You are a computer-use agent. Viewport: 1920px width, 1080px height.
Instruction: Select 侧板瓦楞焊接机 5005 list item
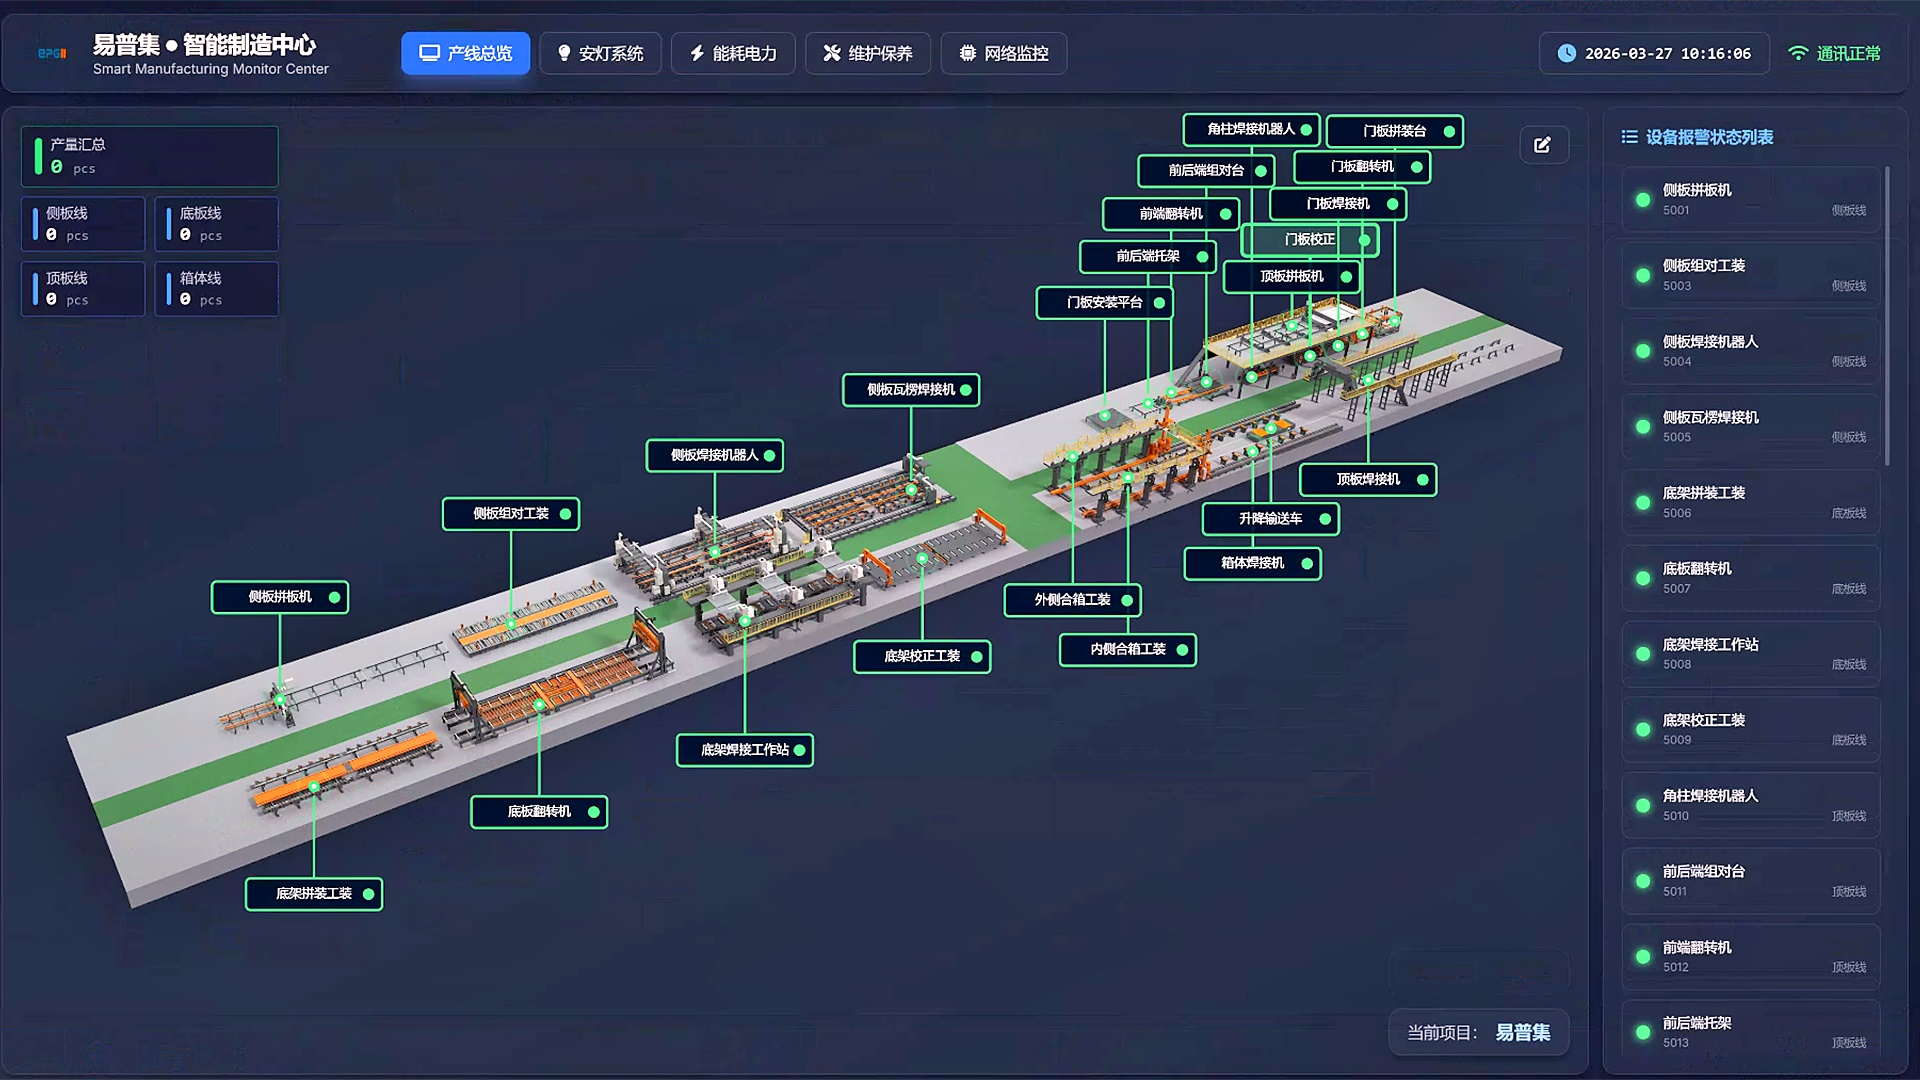tap(1750, 427)
